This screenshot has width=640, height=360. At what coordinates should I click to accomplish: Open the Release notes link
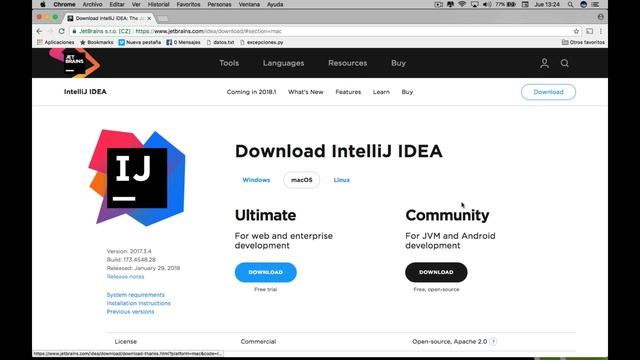coord(125,277)
